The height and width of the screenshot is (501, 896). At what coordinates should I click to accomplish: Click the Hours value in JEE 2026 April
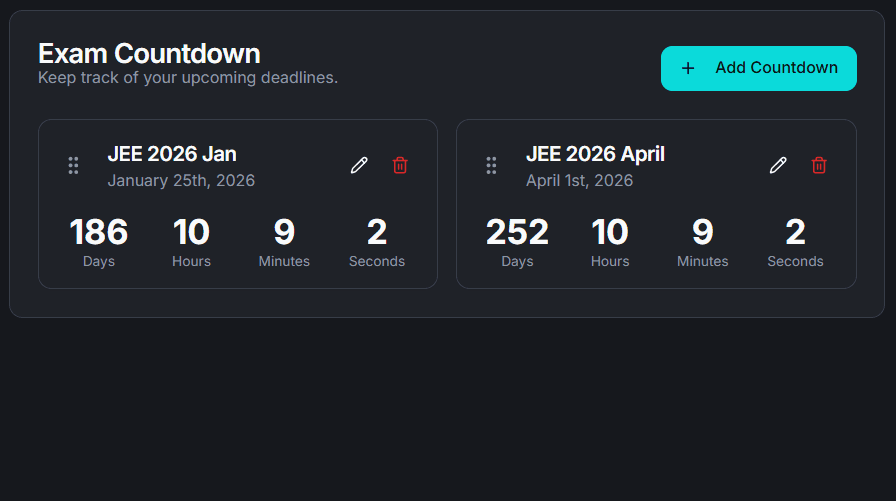(x=610, y=233)
